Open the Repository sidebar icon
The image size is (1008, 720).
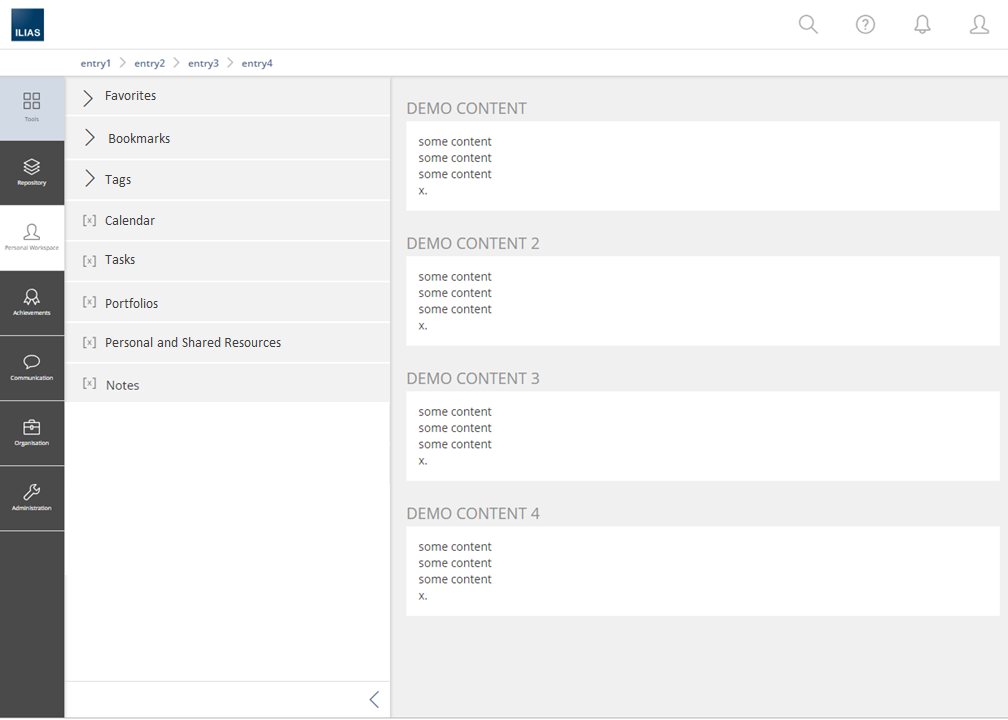32,172
